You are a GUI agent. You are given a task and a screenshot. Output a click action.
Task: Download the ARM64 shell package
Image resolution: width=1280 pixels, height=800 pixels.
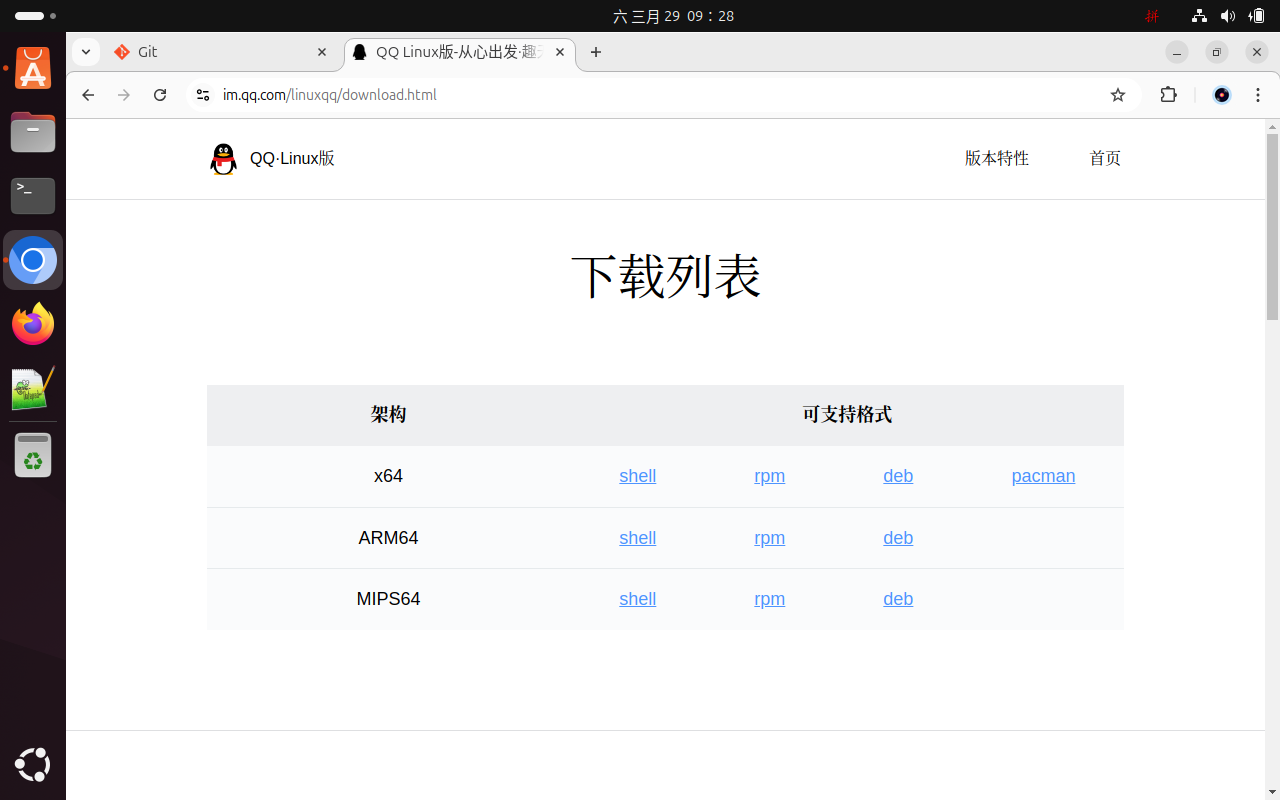[638, 538]
